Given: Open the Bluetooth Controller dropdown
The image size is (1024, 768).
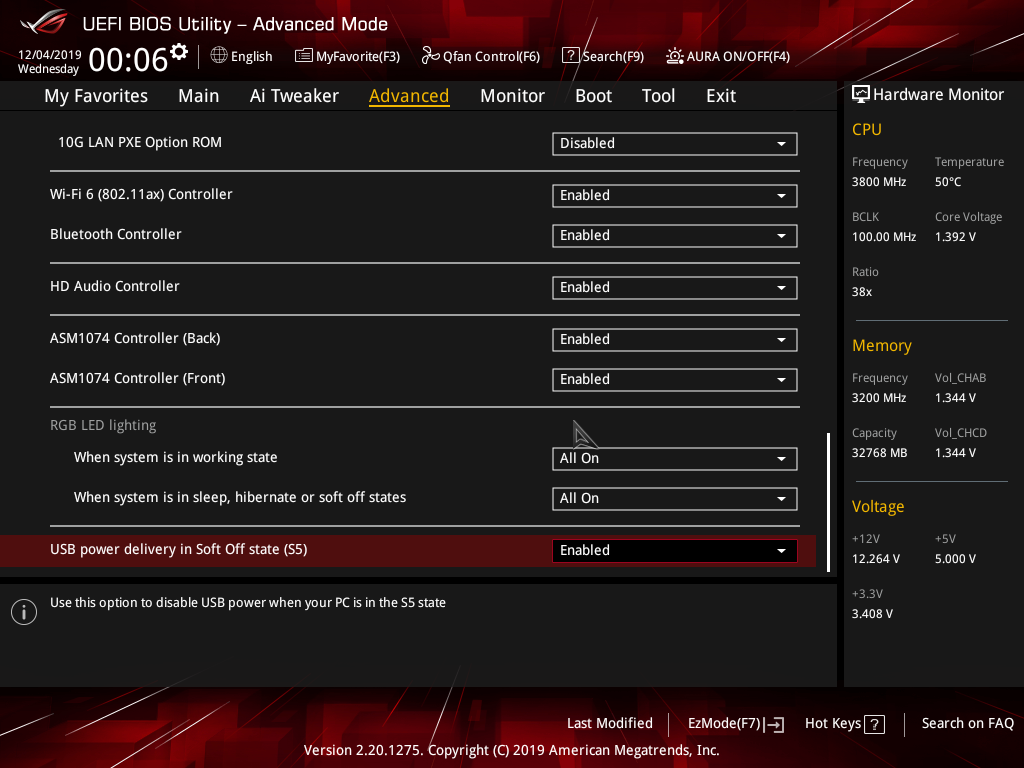Looking at the screenshot, I should [x=675, y=236].
